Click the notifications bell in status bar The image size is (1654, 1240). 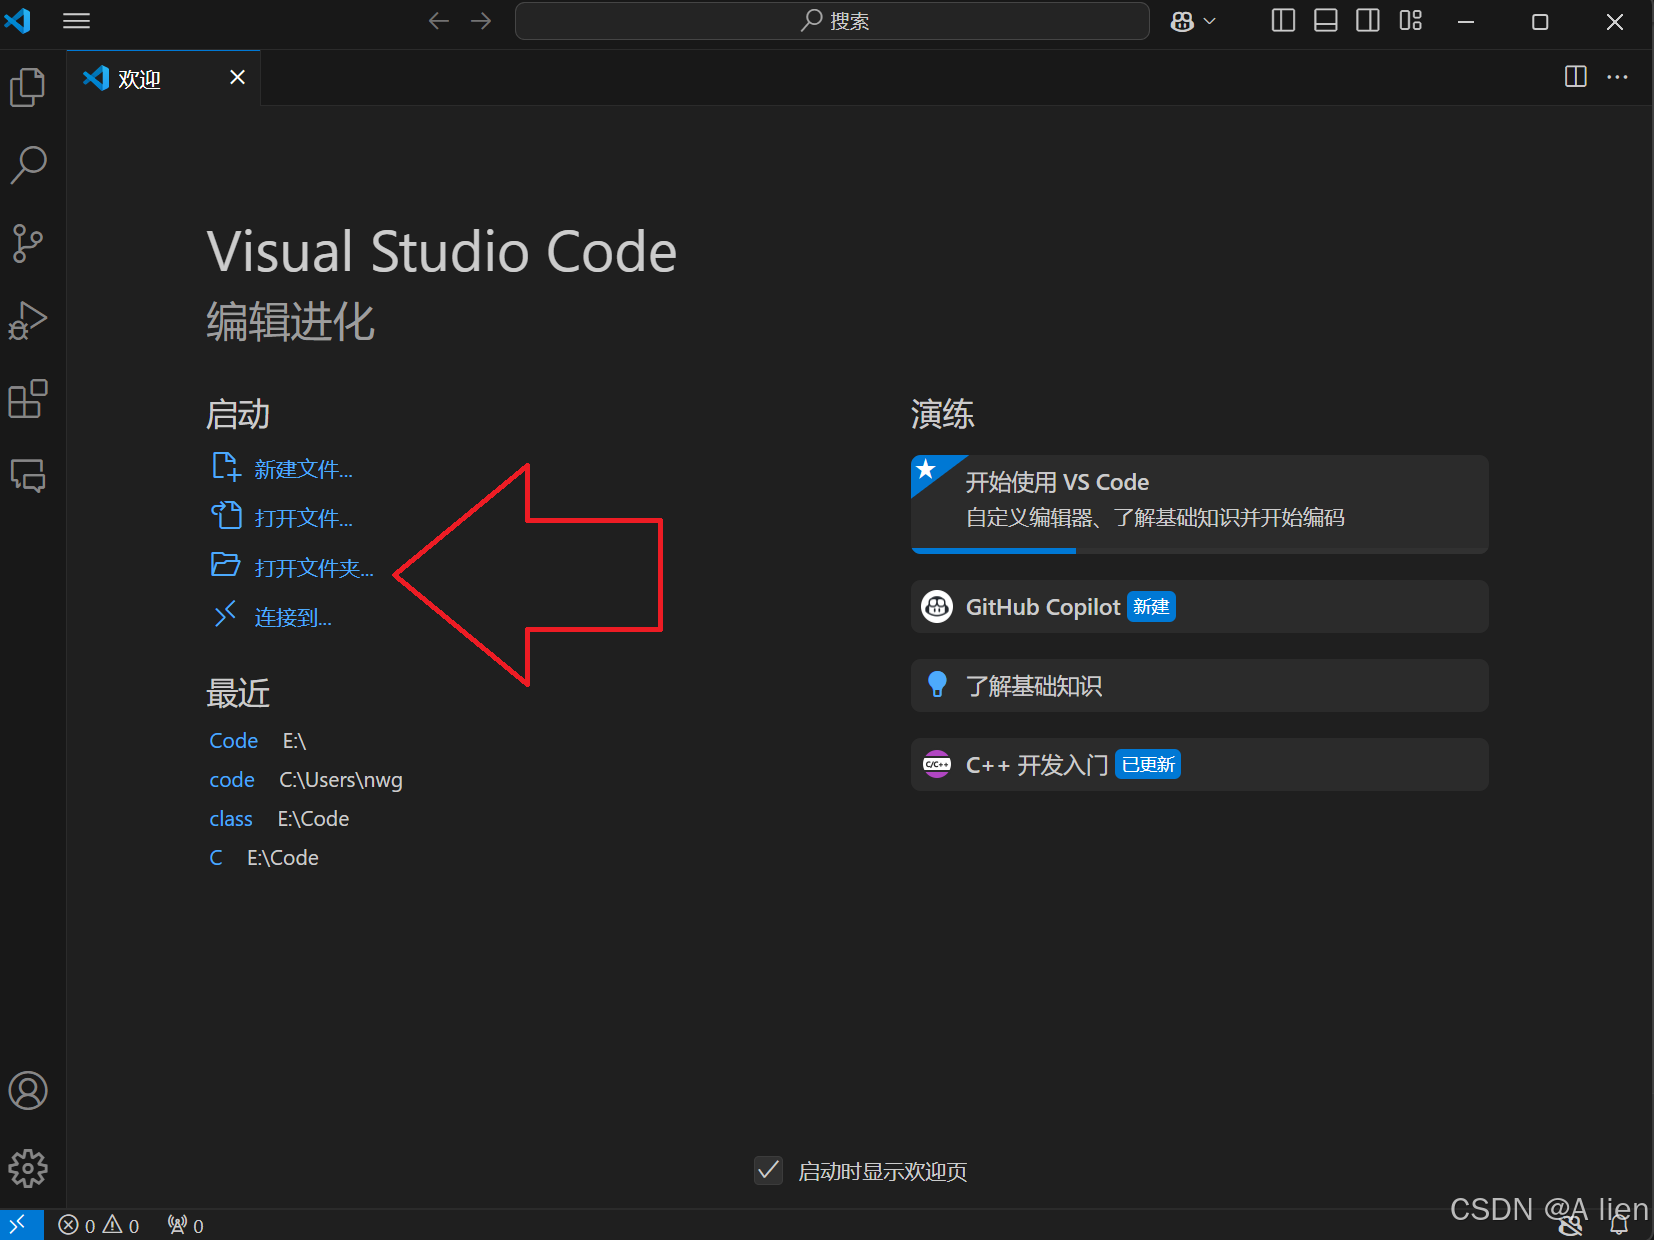coord(1619,1225)
